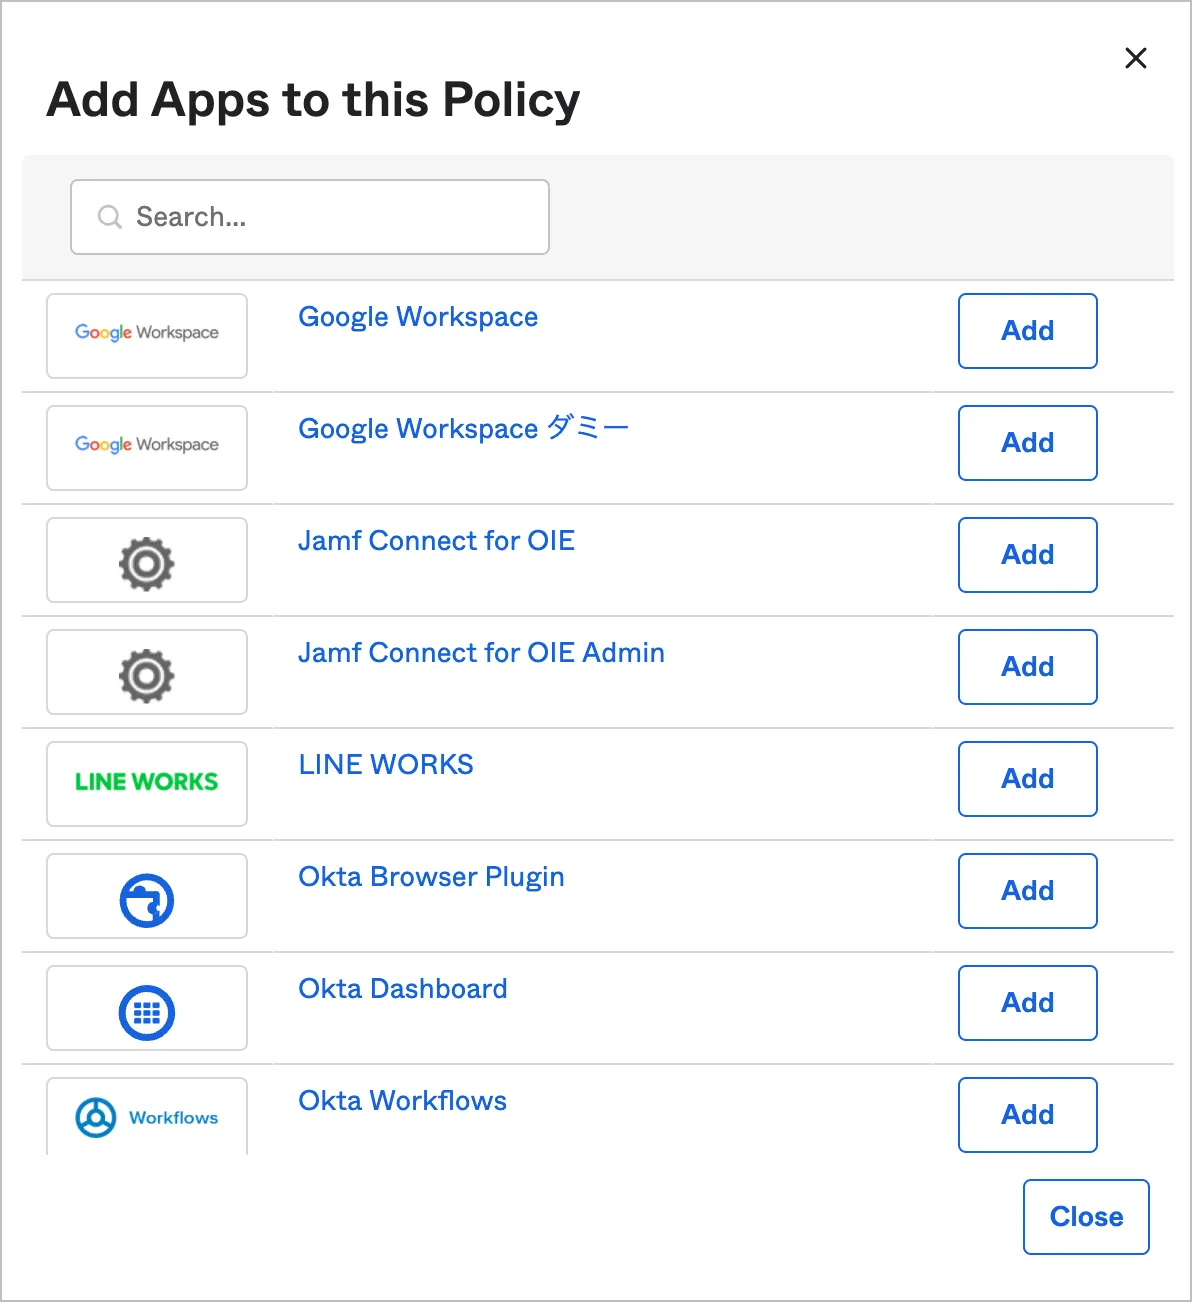
Task: Open the Jamf Connect for OIE link
Action: 436,541
